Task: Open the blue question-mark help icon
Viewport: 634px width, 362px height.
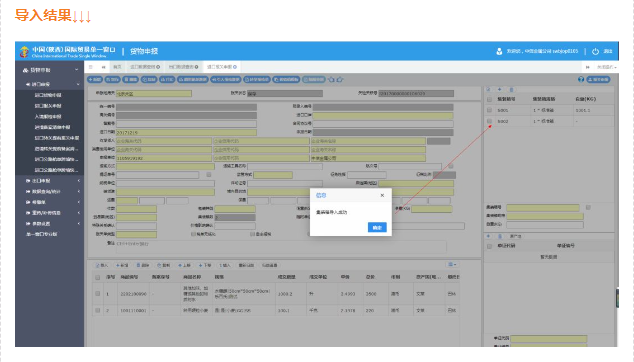Action: 581,80
